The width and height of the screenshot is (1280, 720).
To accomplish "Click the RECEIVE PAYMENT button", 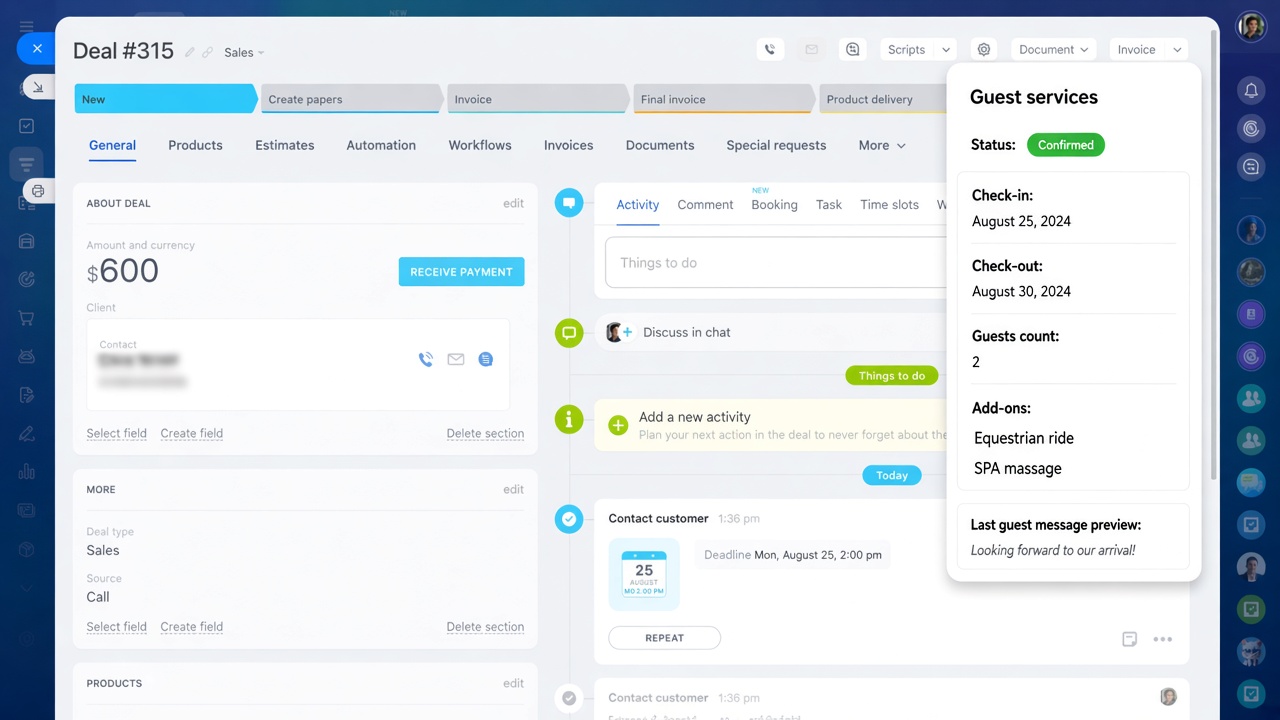I will (x=461, y=272).
